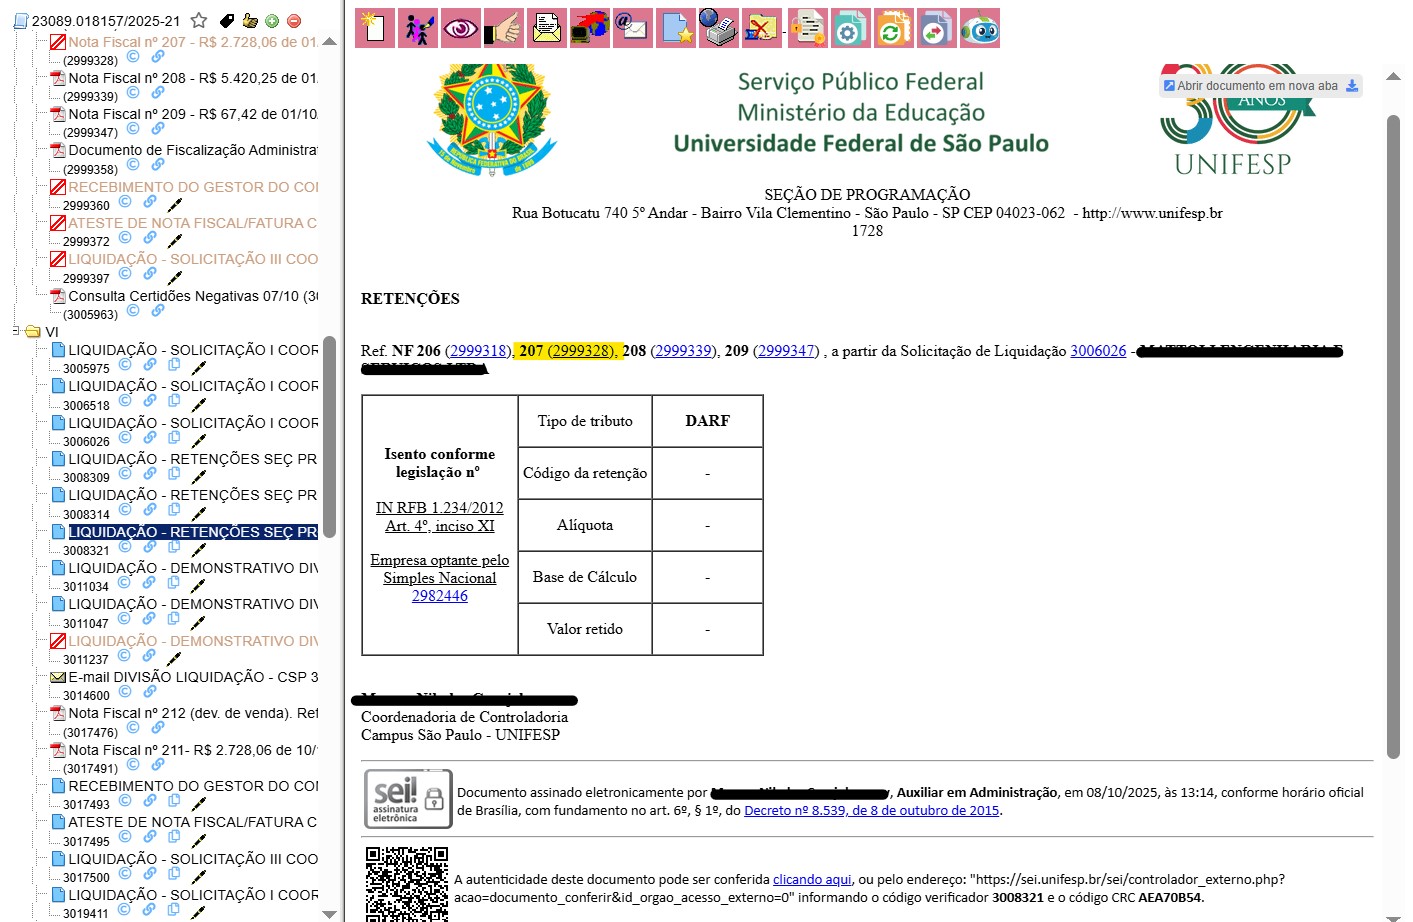This screenshot has width=1413, height=922.
Task: Open E-mail DIVISÃO LIQUIDAÇÃO tree item
Action: [x=192, y=677]
